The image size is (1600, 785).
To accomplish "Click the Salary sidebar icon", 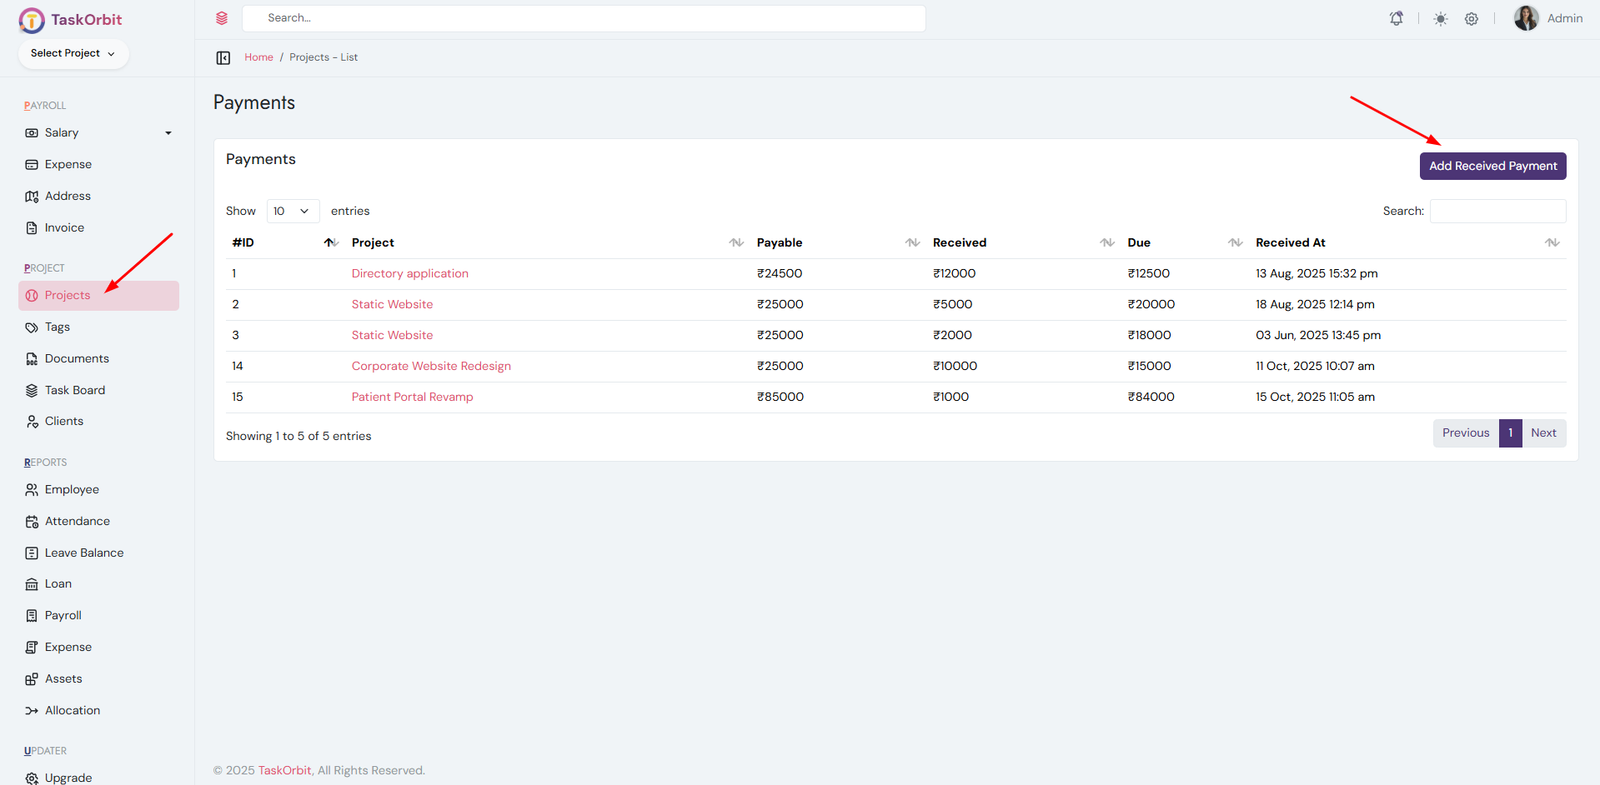I will 32,133.
